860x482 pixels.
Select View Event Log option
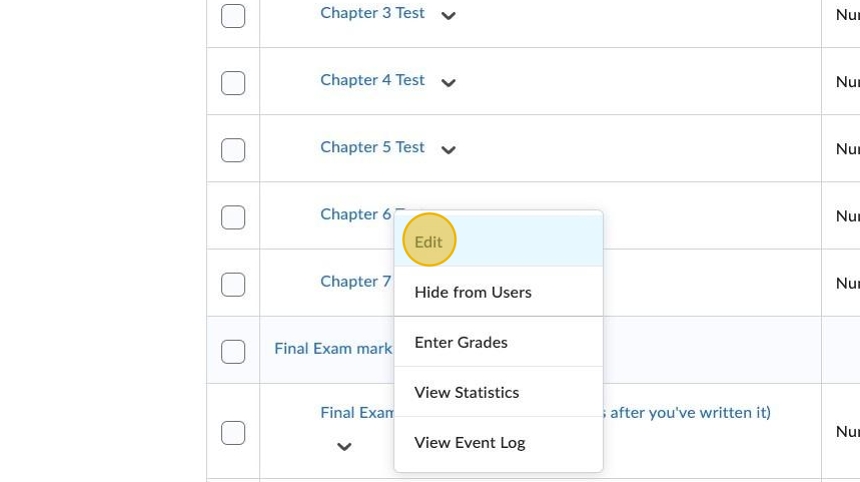(x=470, y=442)
